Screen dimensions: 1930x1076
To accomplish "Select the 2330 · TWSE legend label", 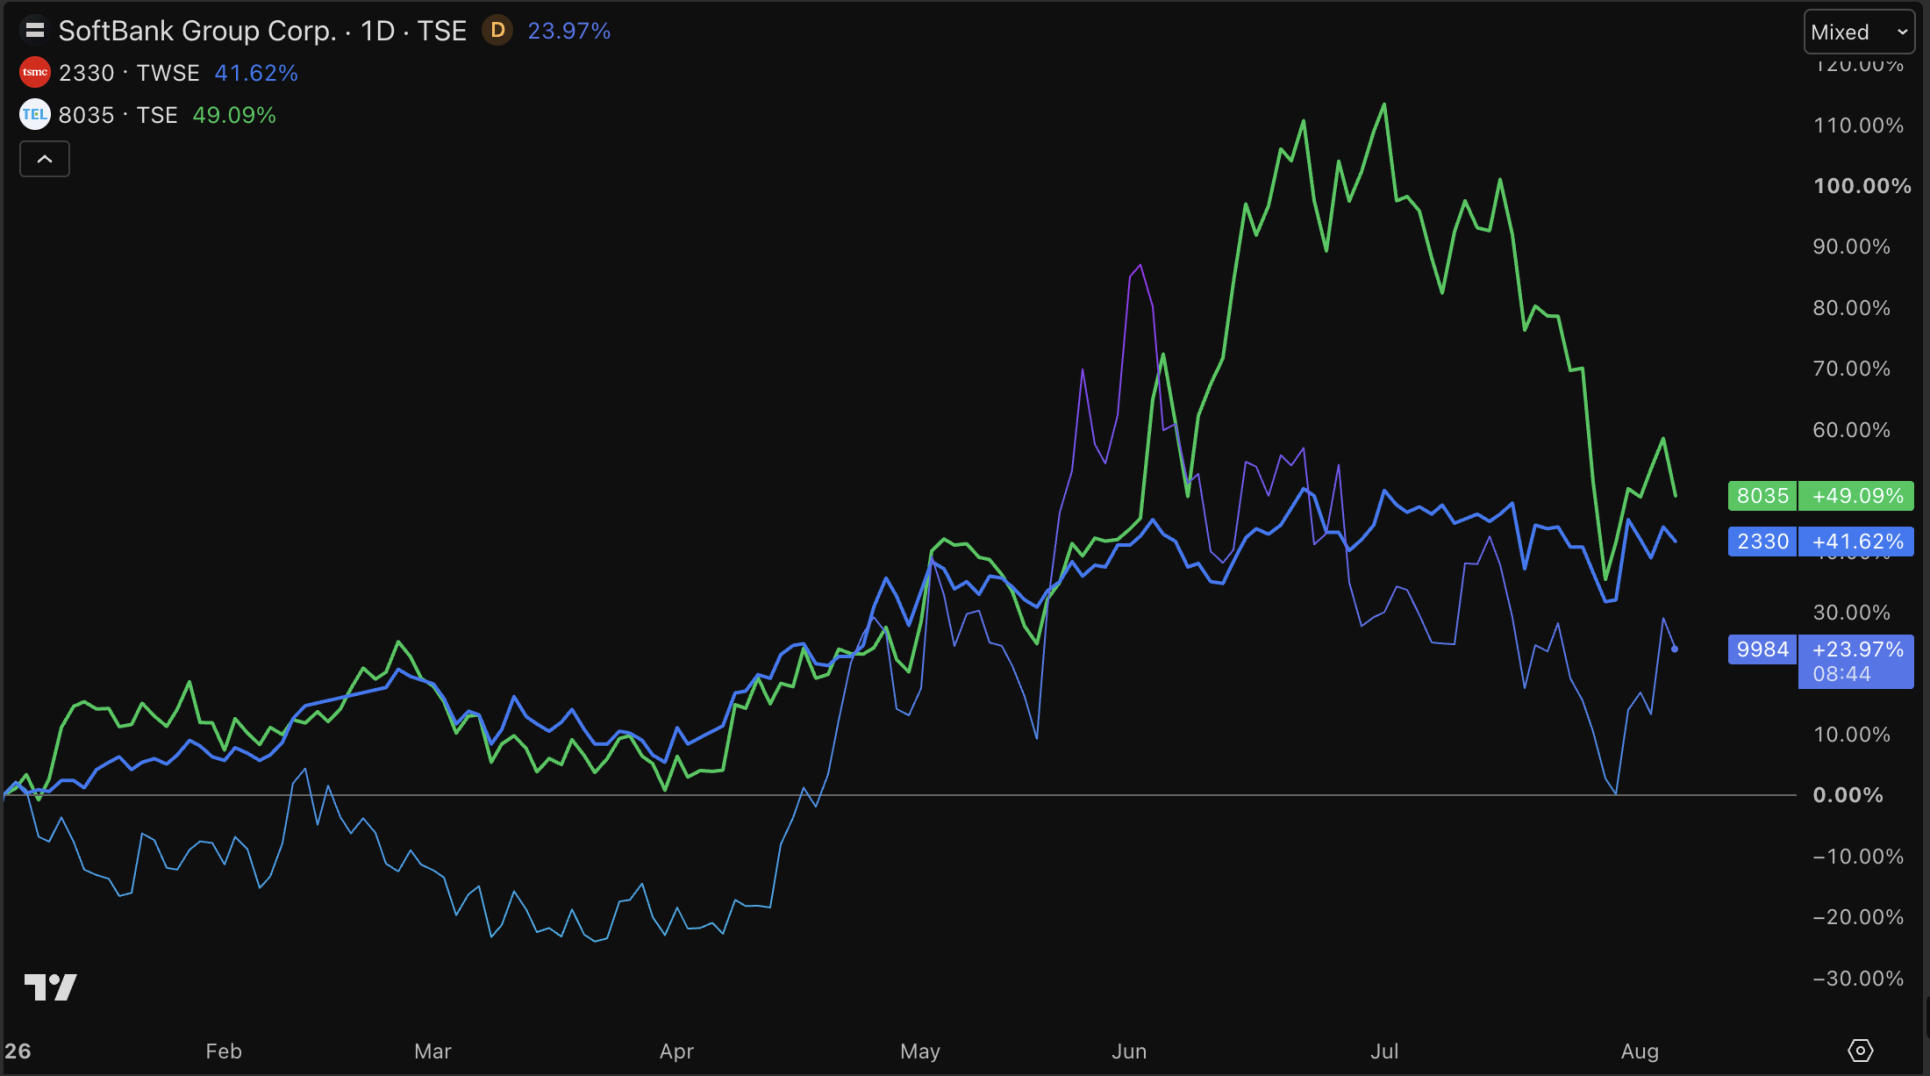I will tap(129, 73).
